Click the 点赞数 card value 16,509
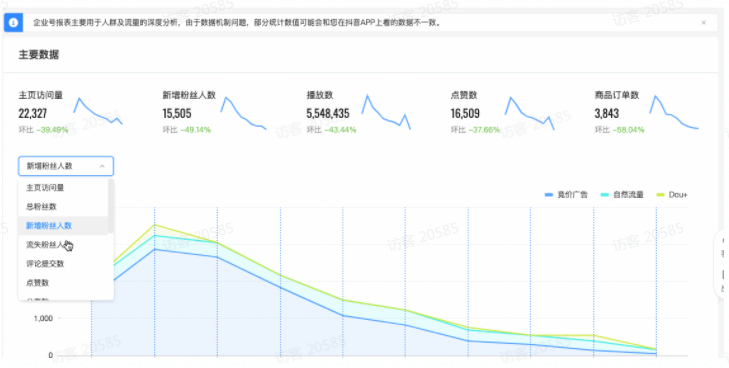The image size is (729, 368). [465, 113]
